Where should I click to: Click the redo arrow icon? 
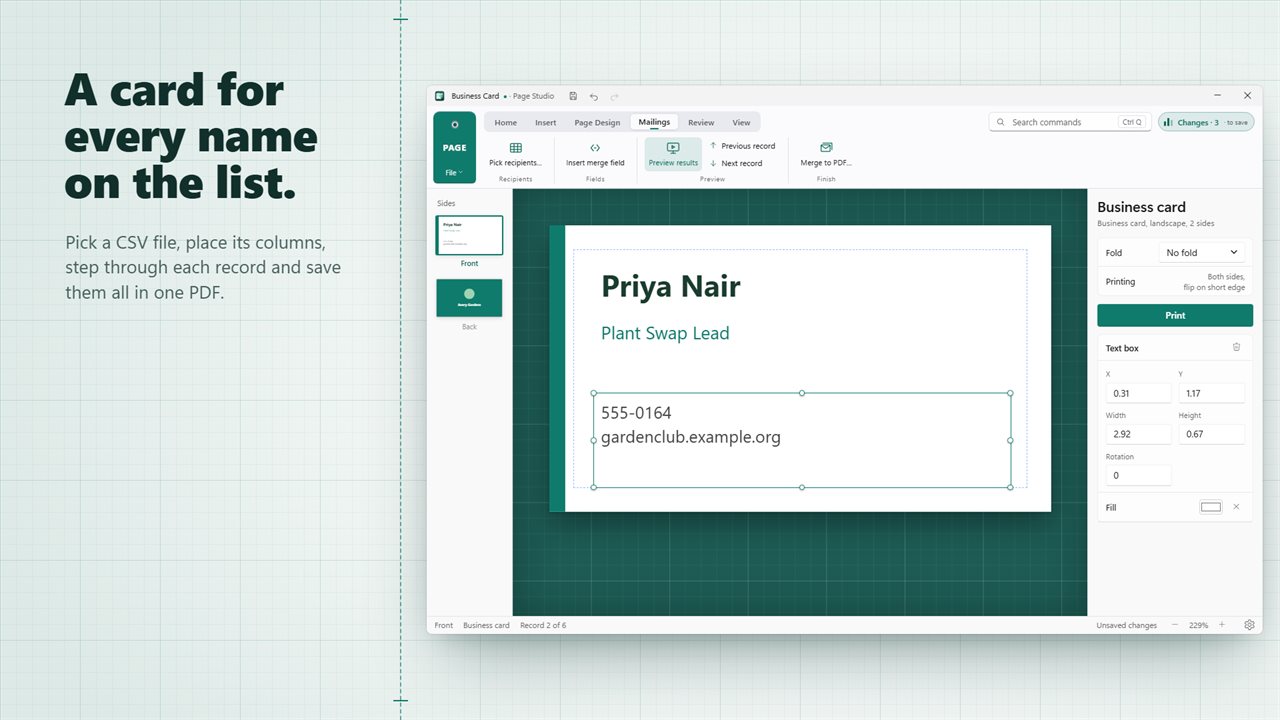[x=614, y=96]
